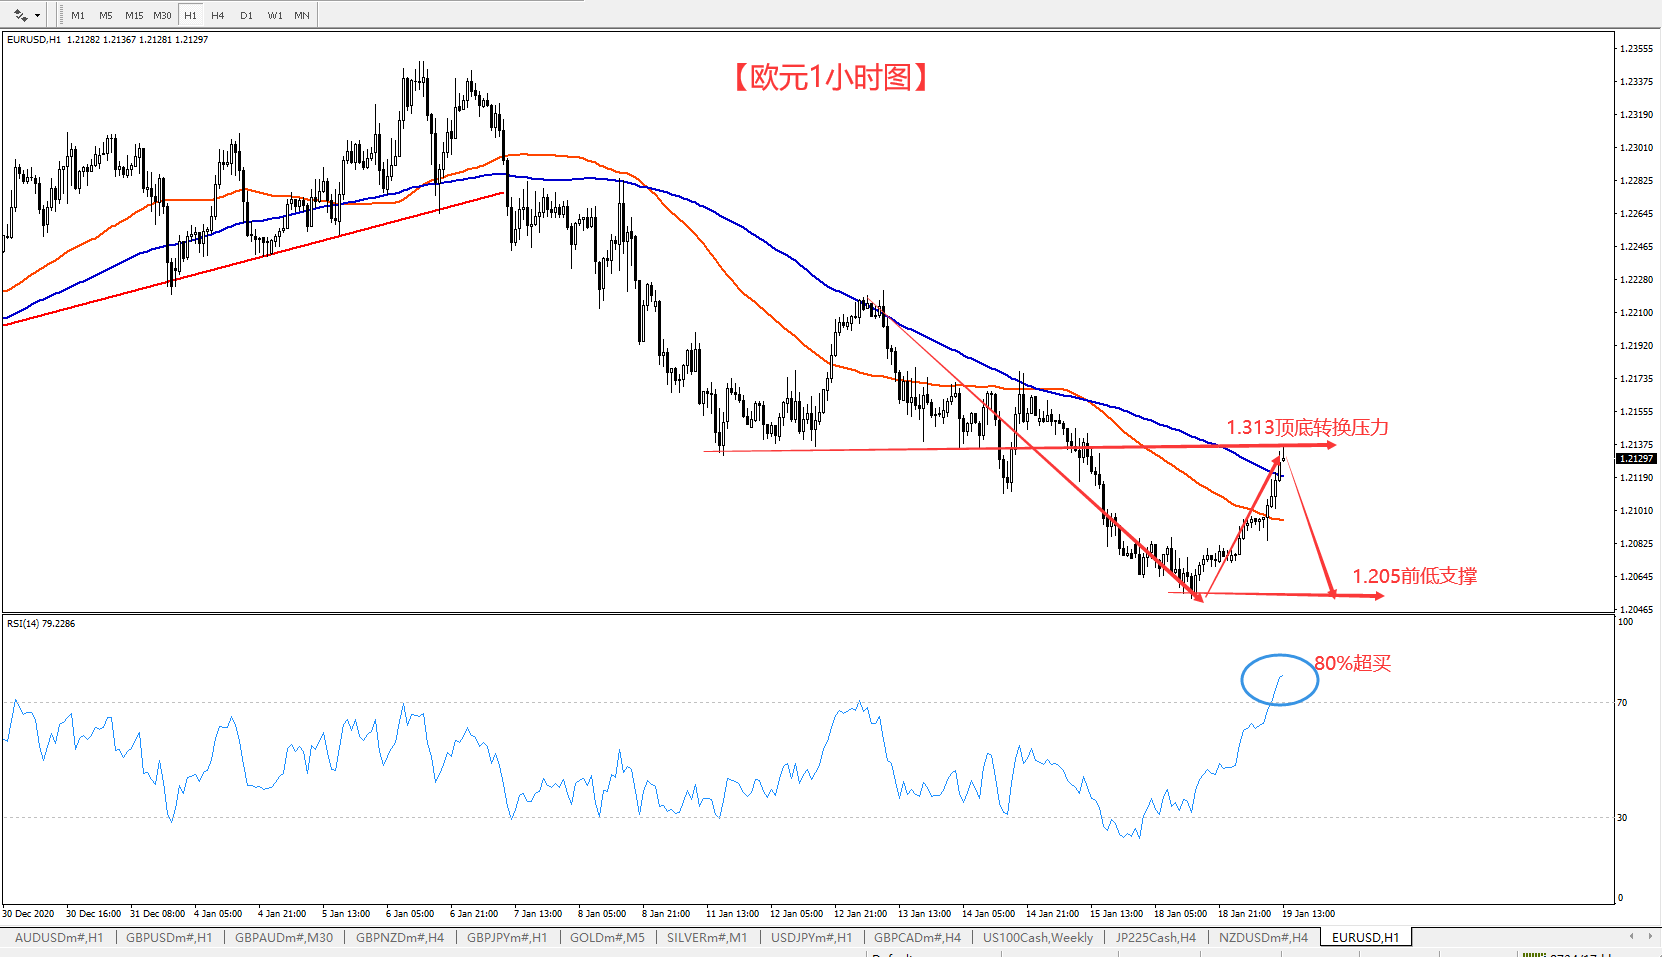Viewport: 1662px width, 957px height.
Task: Show the GBPCADm#,H4 chart tab
Action: tap(917, 937)
